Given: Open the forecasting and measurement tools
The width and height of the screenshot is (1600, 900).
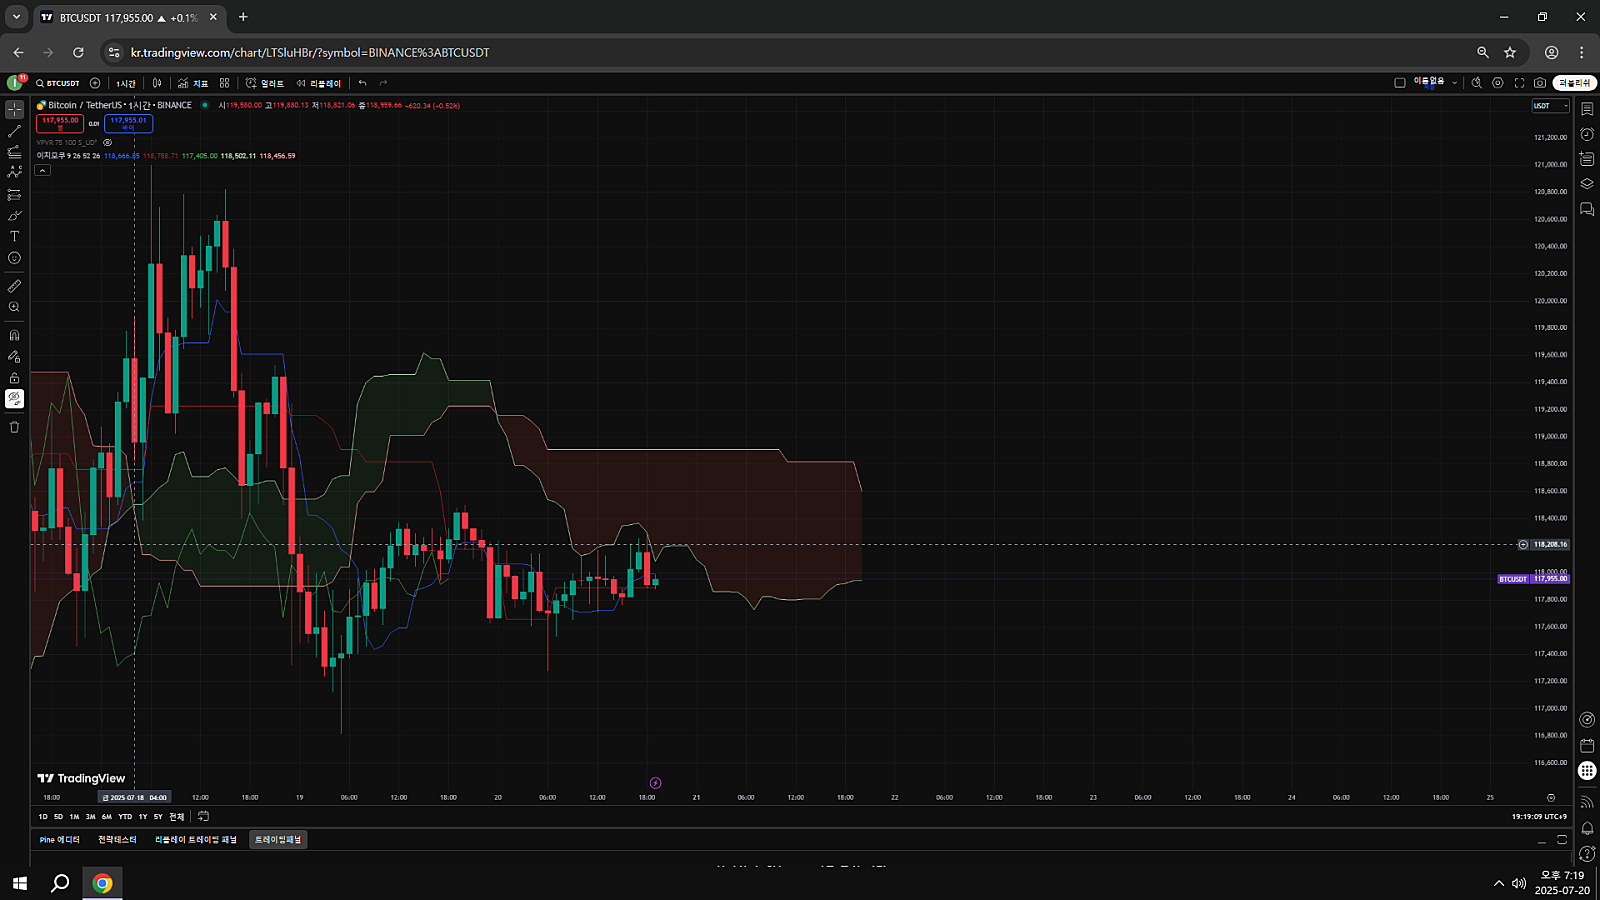Looking at the screenshot, I should click(x=14, y=195).
